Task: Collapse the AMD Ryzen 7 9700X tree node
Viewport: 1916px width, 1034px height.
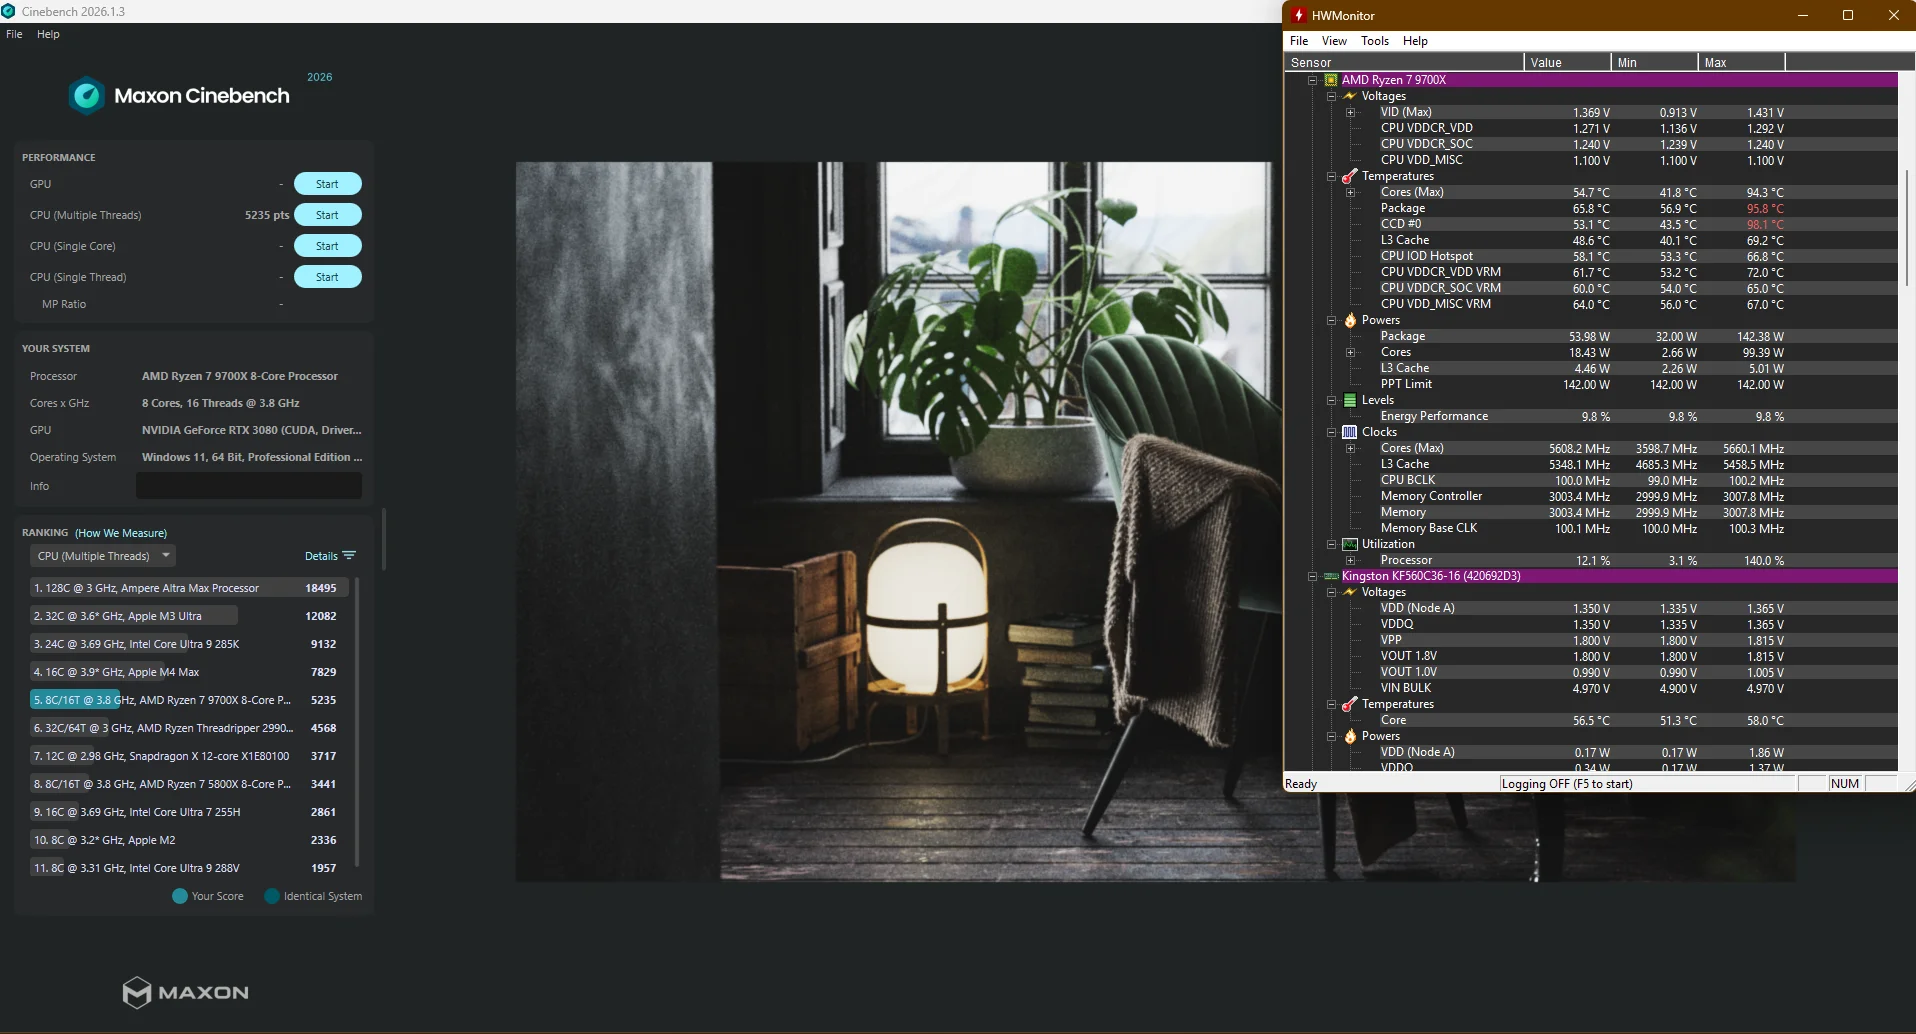Action: 1312,80
